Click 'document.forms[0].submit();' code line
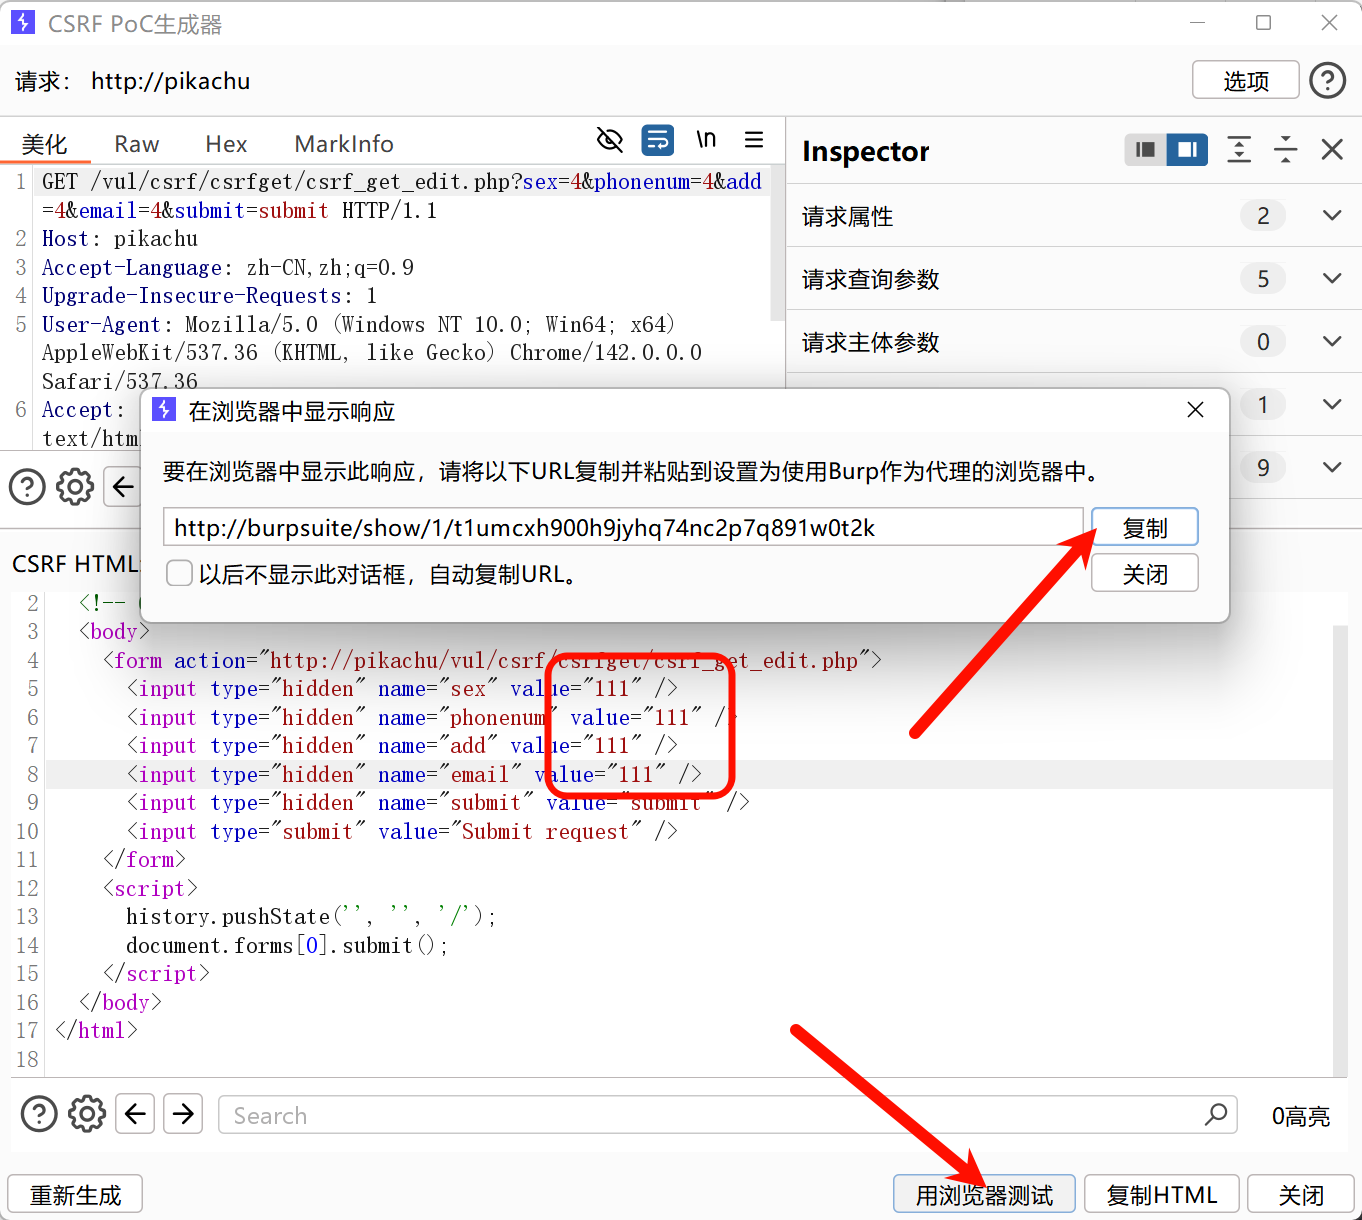Image resolution: width=1362 pixels, height=1220 pixels. pyautogui.click(x=287, y=945)
